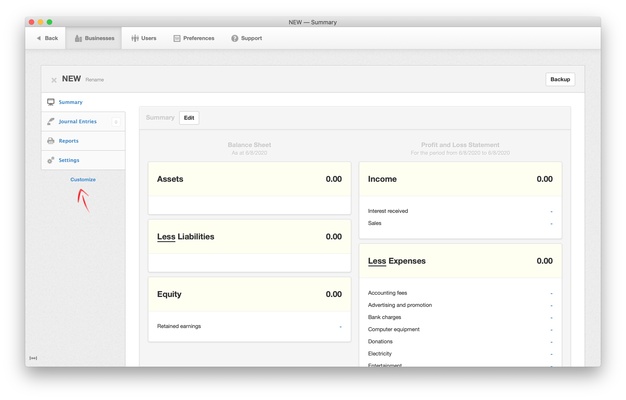Click the Equity heading
Image resolution: width=626 pixels, height=400 pixels.
pos(169,294)
